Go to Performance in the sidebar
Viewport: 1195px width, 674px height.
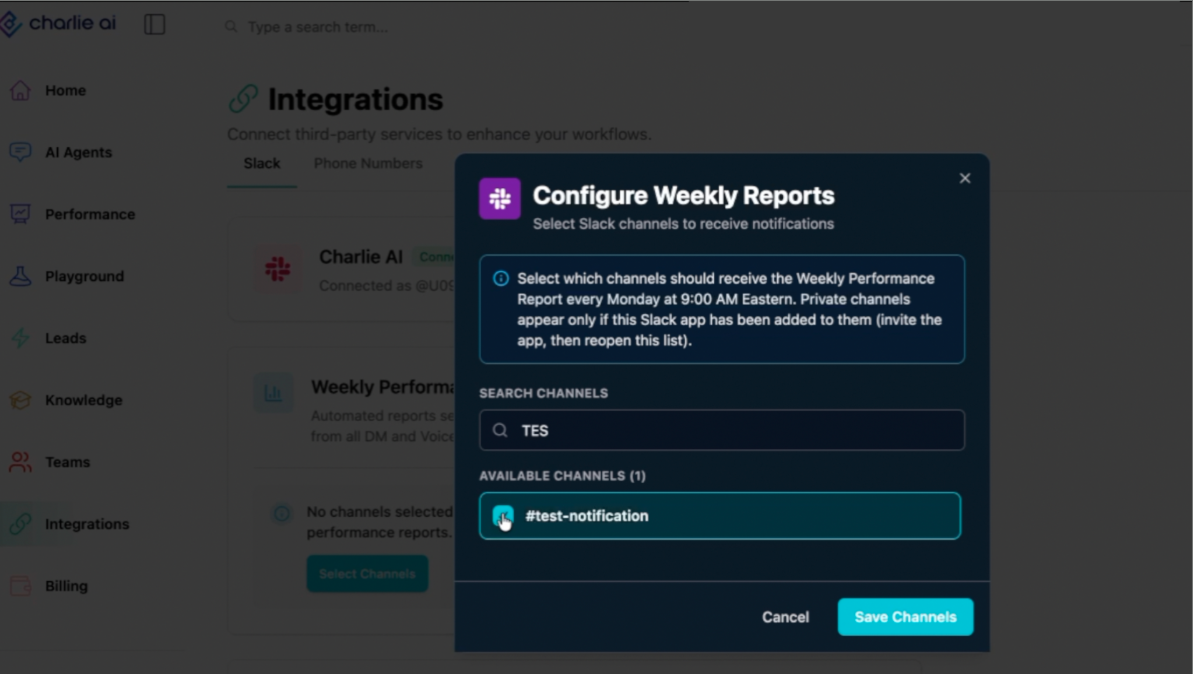pos(90,214)
